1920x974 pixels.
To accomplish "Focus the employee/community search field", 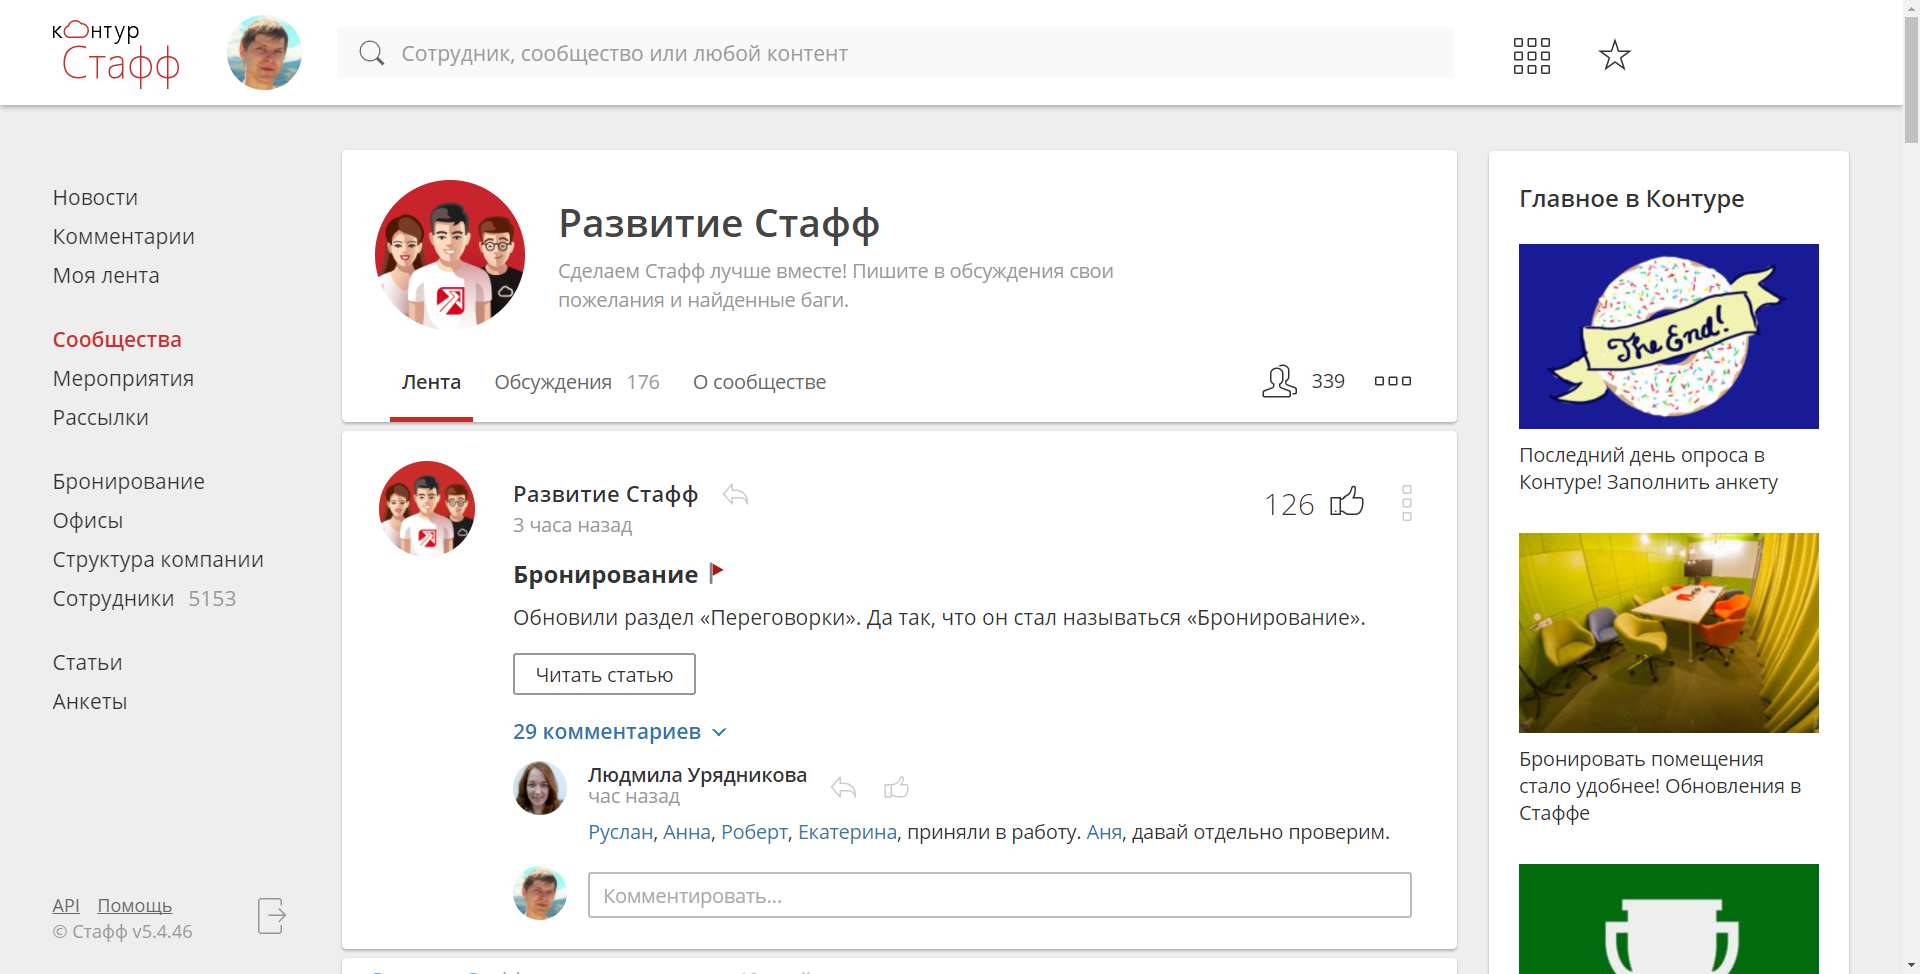I will 895,53.
